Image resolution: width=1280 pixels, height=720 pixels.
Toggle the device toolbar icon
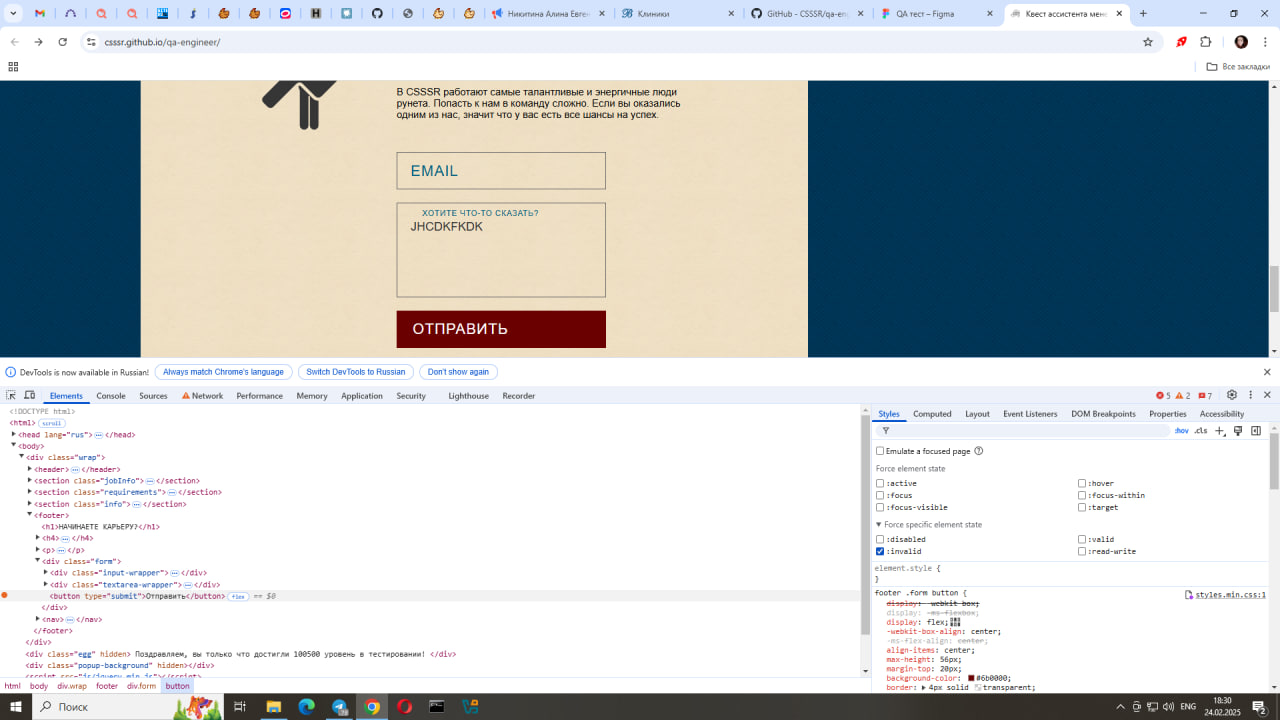(x=30, y=396)
